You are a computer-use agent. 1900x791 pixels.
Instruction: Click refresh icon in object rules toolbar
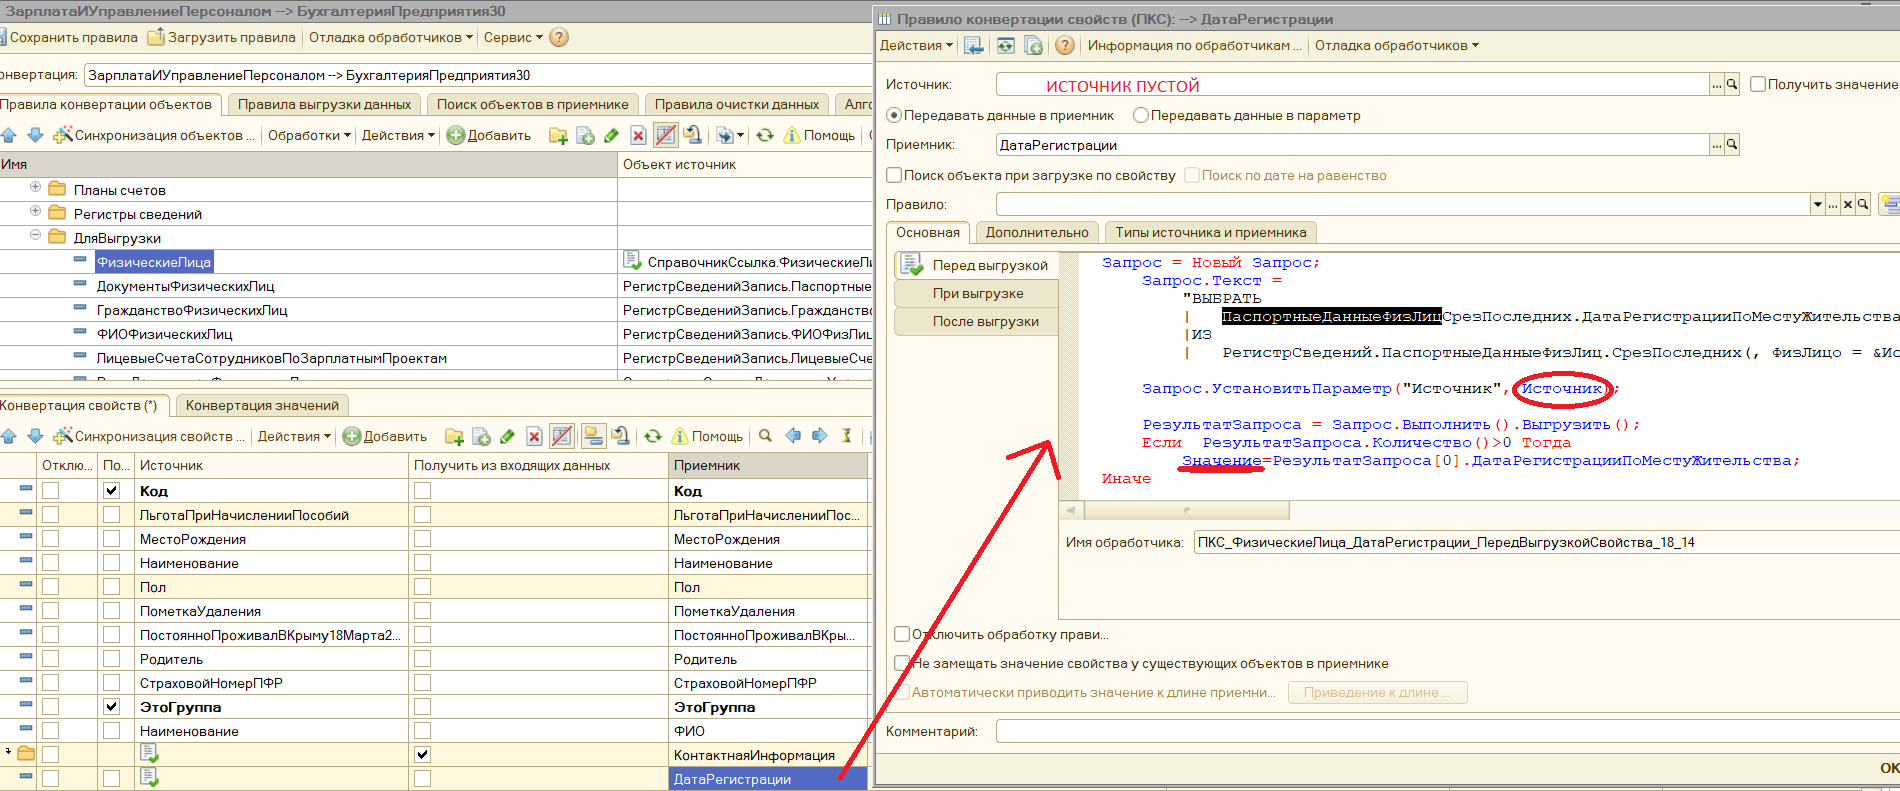coord(765,135)
